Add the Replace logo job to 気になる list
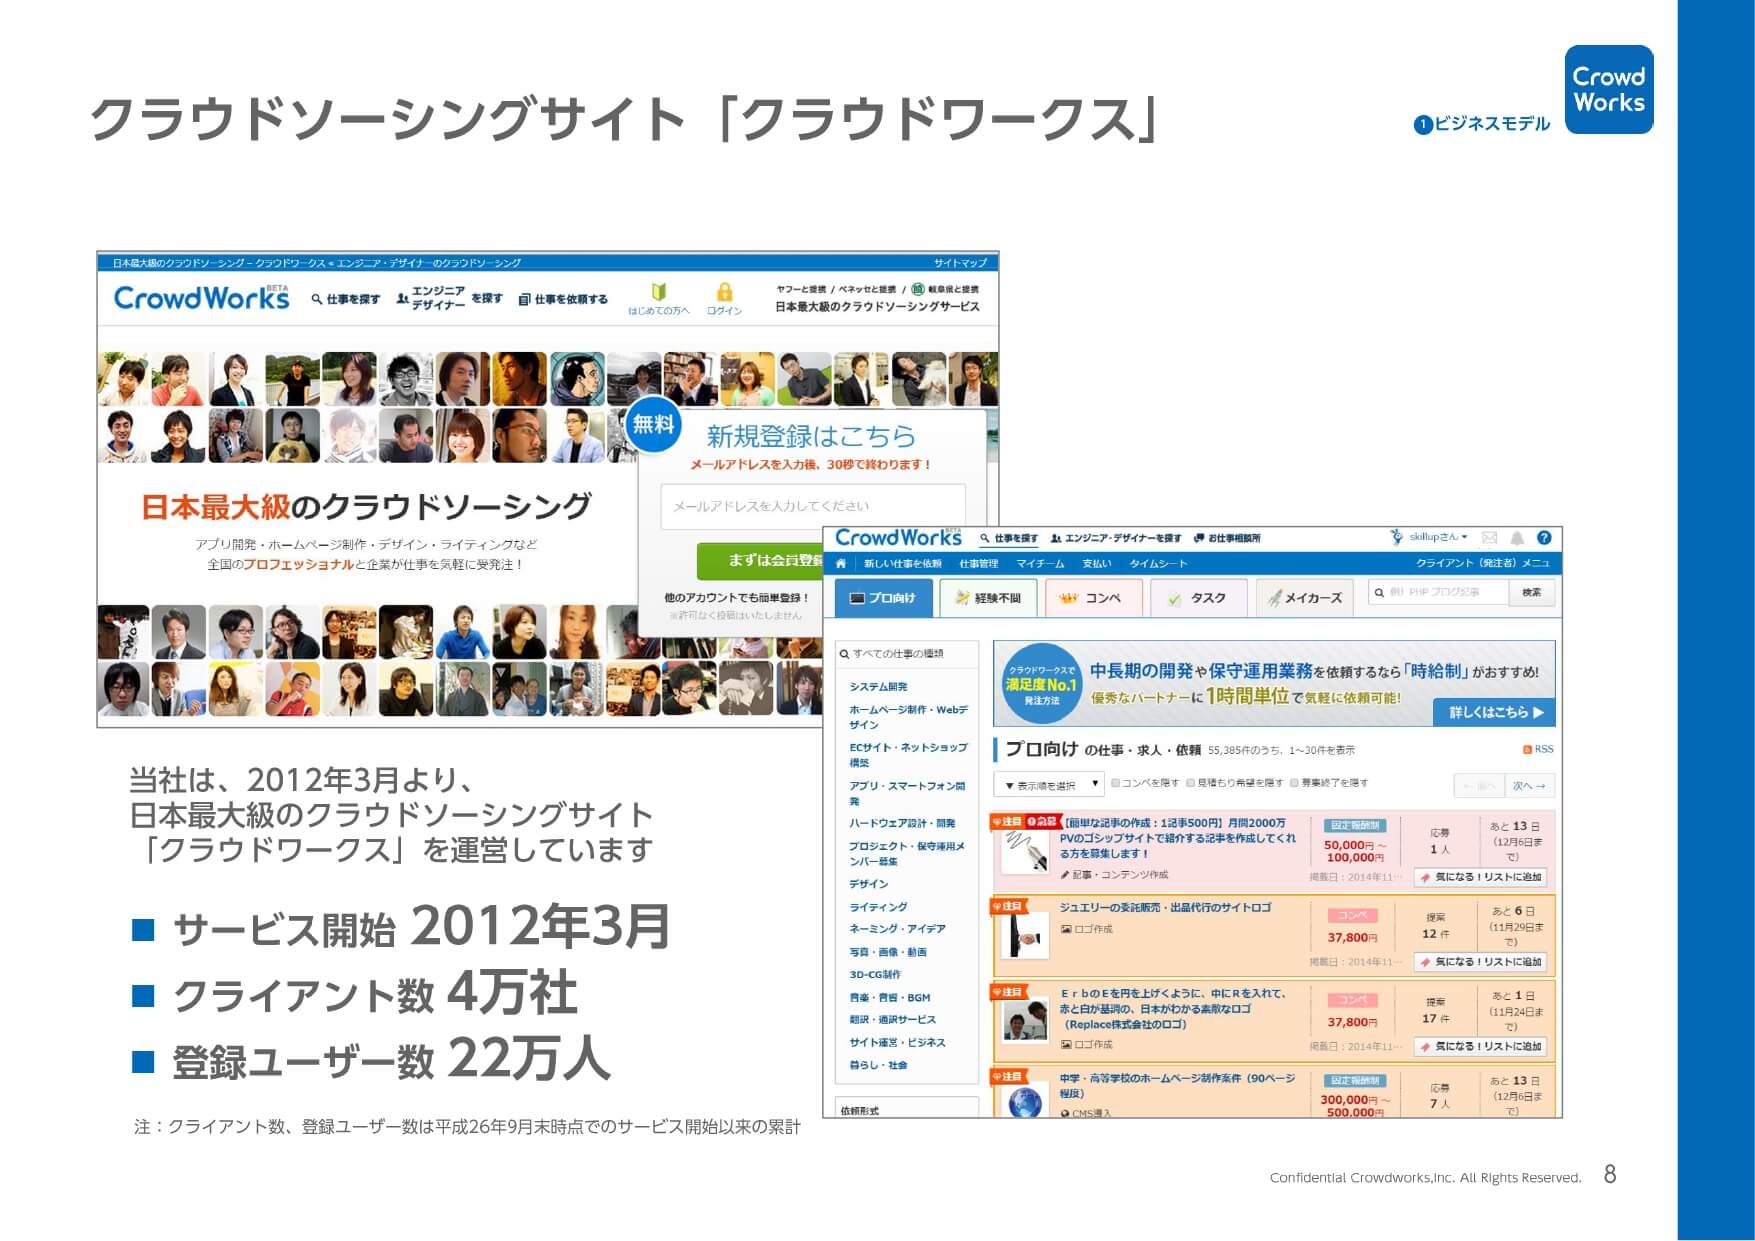The image size is (1755, 1241). (x=1481, y=1046)
